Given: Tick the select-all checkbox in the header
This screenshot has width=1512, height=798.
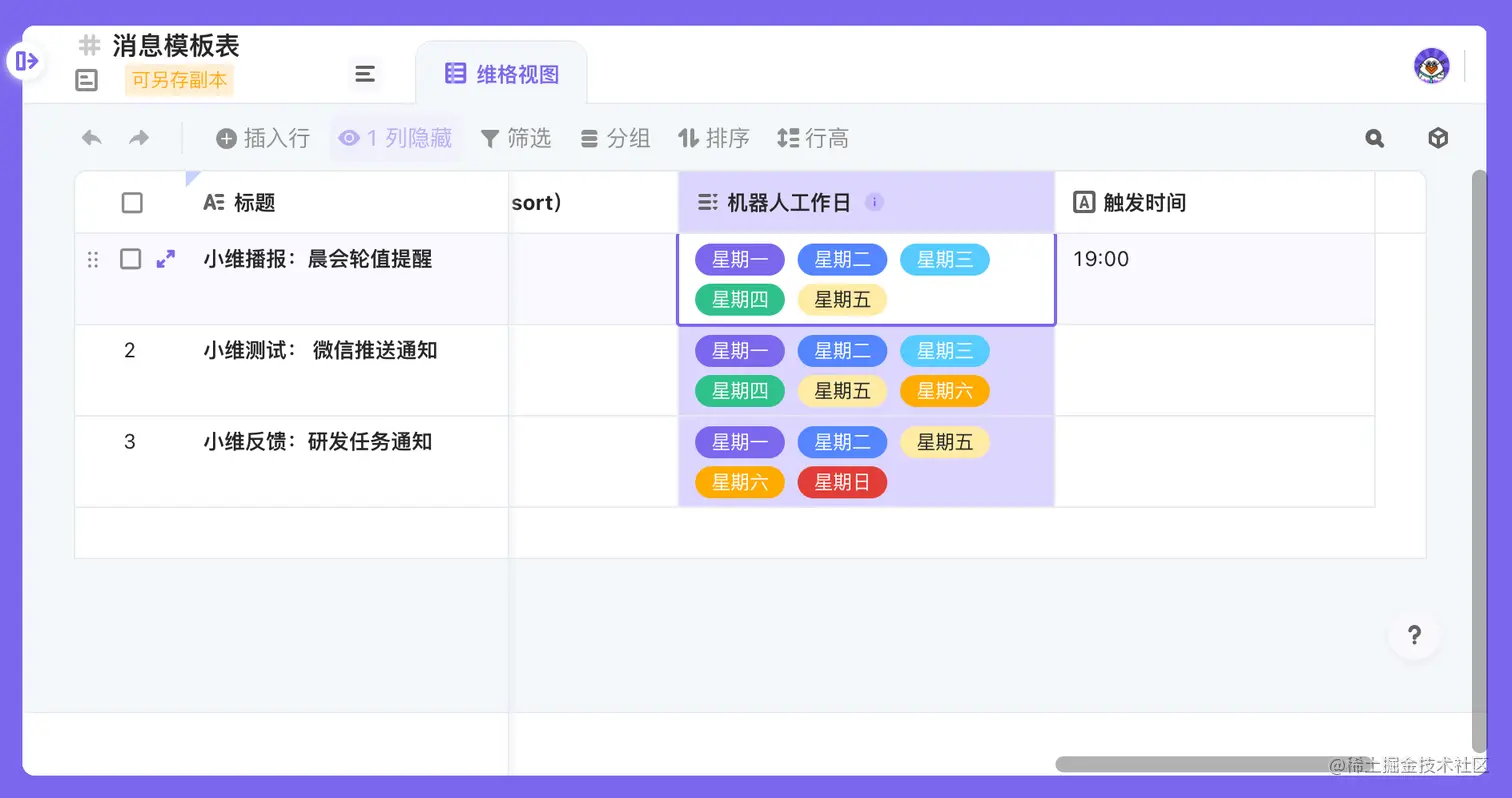Looking at the screenshot, I should coord(132,203).
